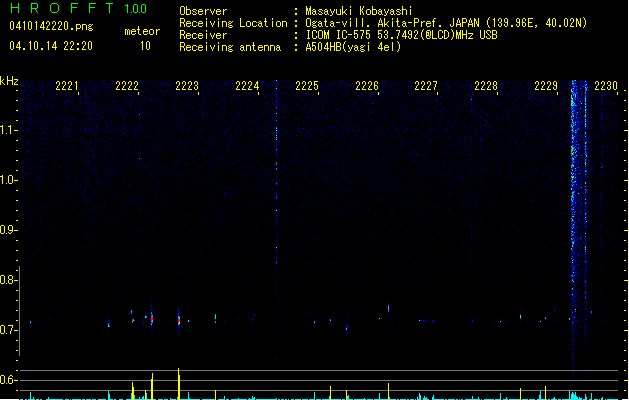Click the 1.0 kHz axis label

click(x=8, y=180)
